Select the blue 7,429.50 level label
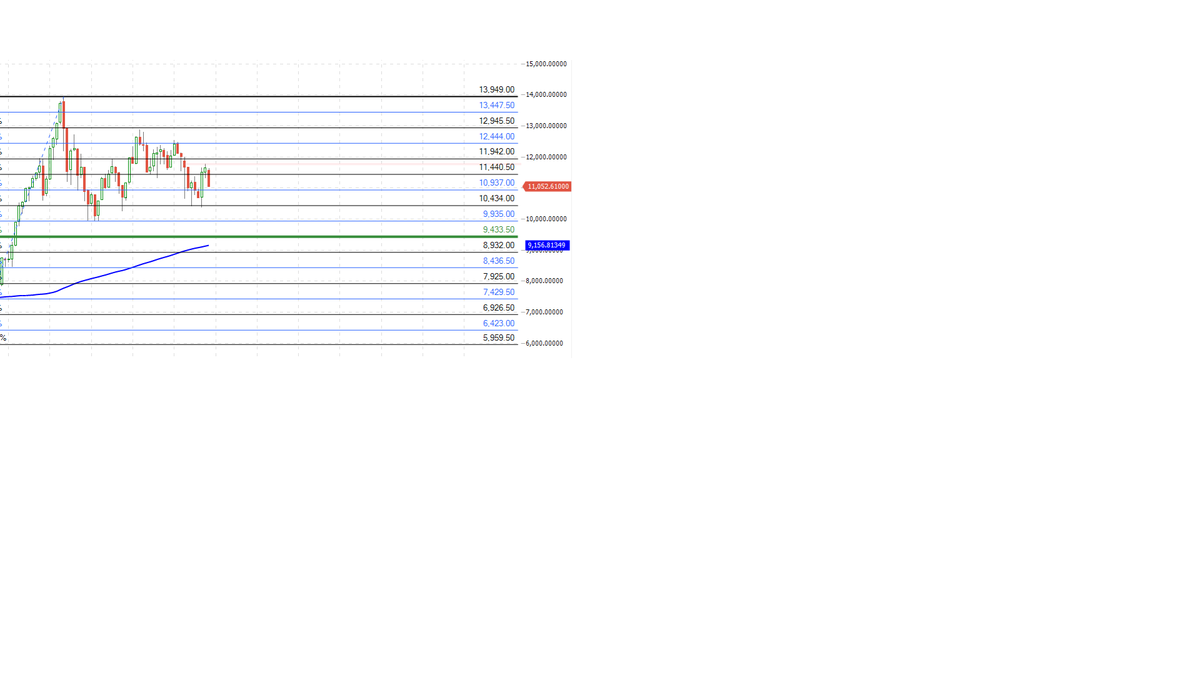The height and width of the screenshot is (675, 1200). coord(499,292)
